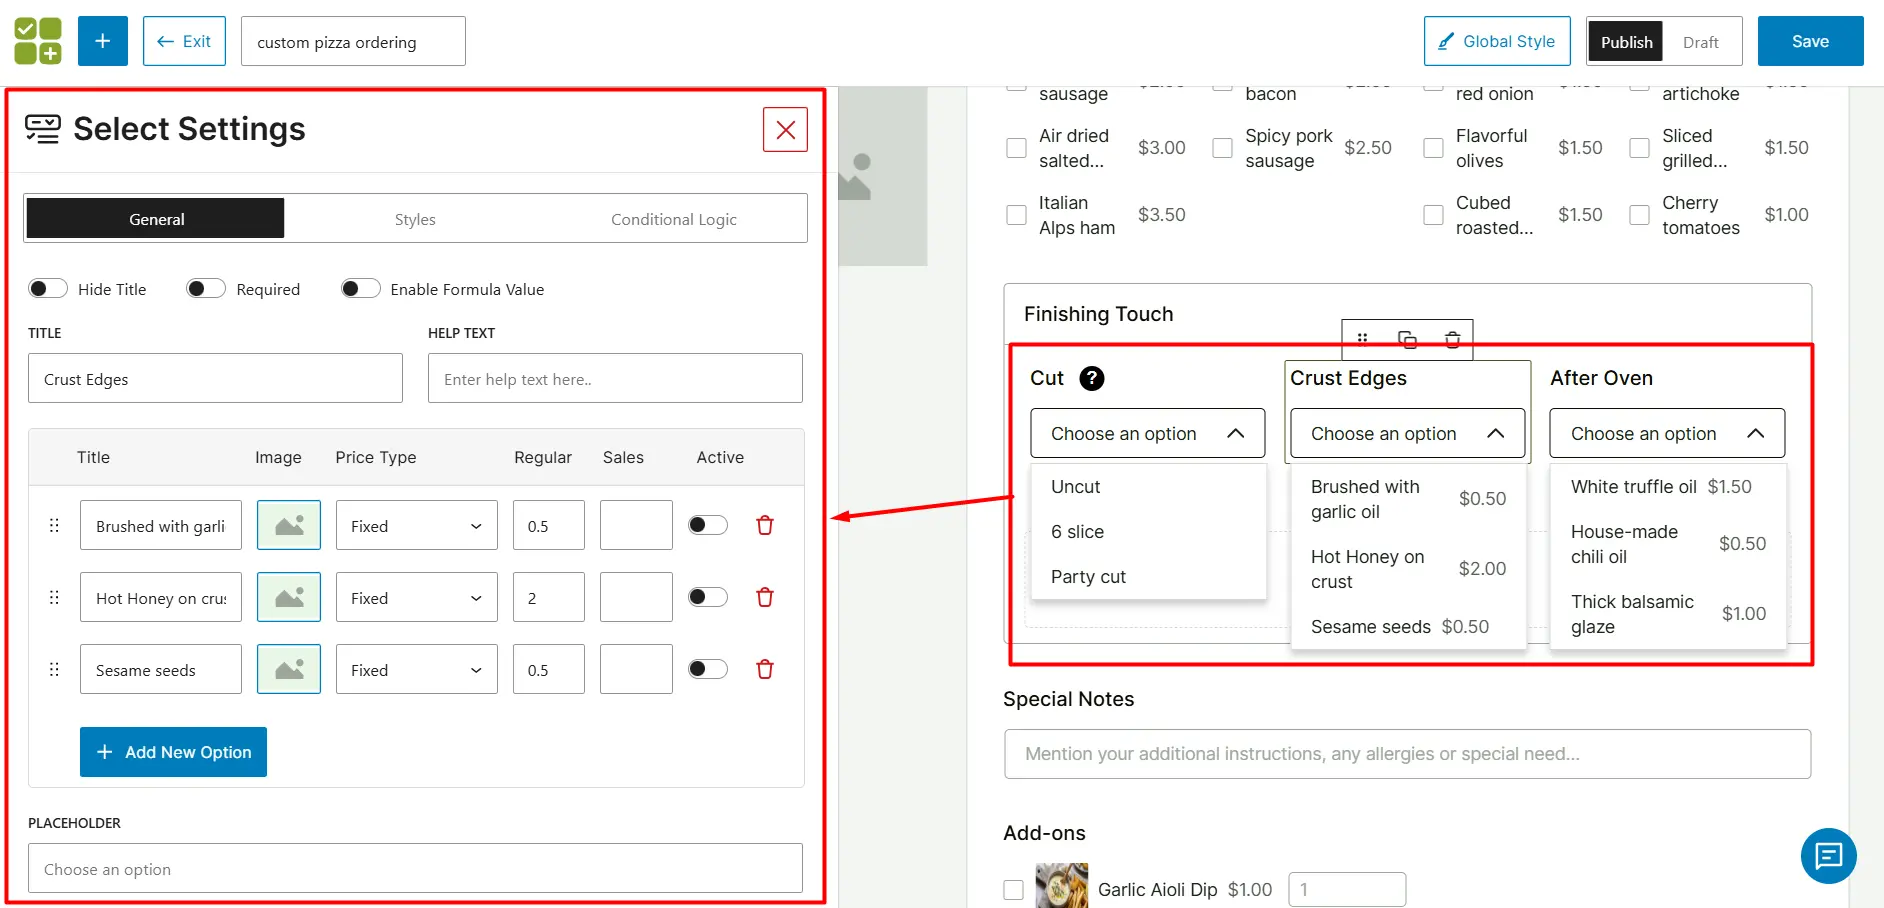Switch to the Styles tab

click(415, 218)
